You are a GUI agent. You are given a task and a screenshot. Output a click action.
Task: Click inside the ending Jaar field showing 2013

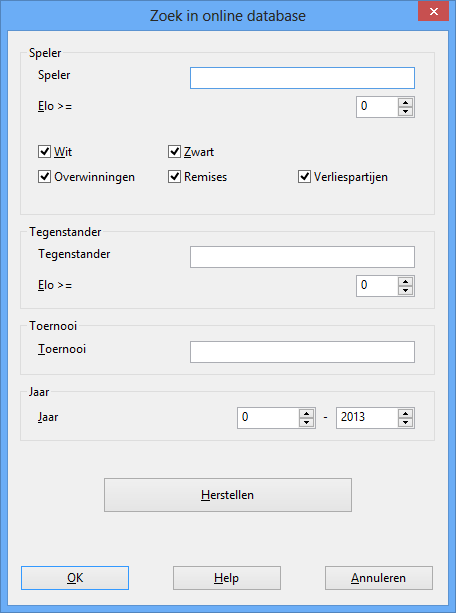pyautogui.click(x=367, y=418)
